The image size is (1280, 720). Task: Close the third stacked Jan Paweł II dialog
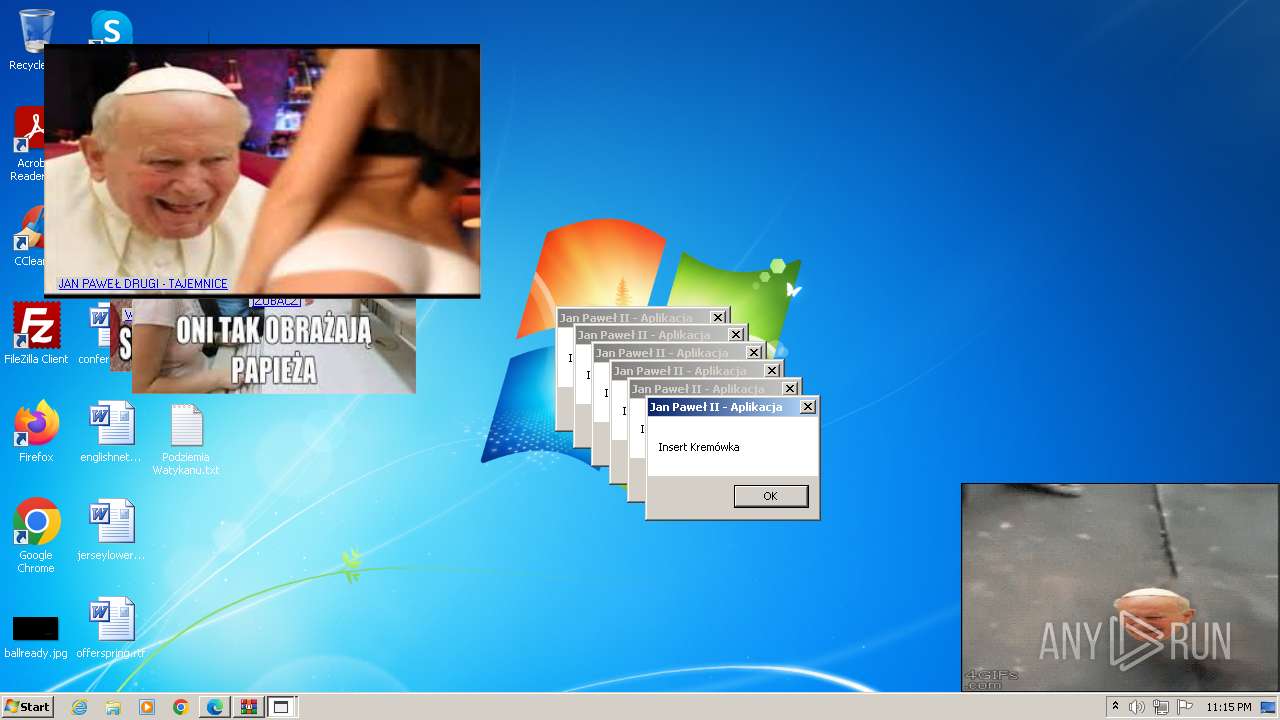[754, 353]
